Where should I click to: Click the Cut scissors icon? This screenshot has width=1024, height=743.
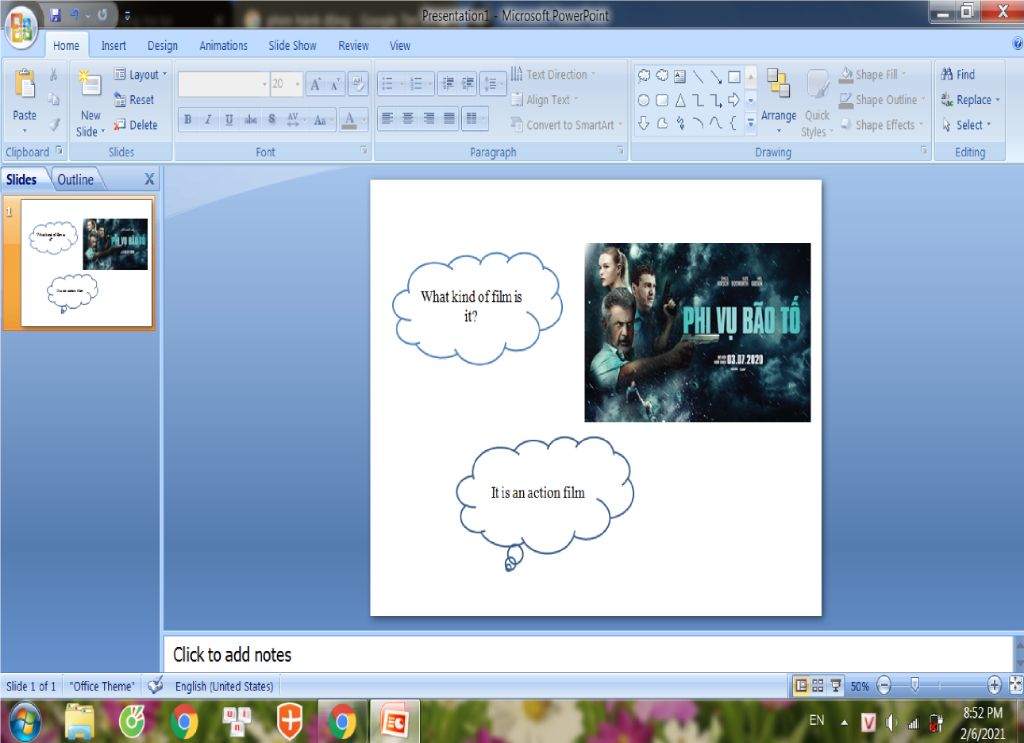[54, 74]
